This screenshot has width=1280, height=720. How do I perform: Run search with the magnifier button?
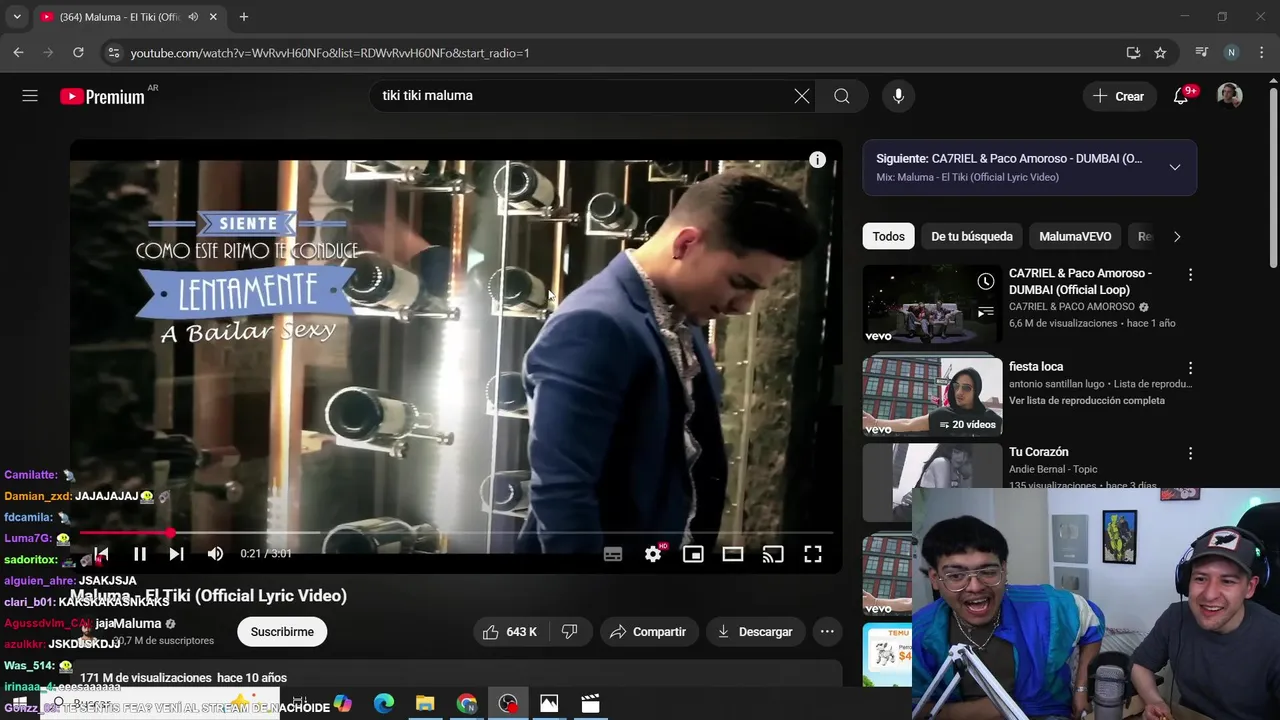(x=842, y=96)
